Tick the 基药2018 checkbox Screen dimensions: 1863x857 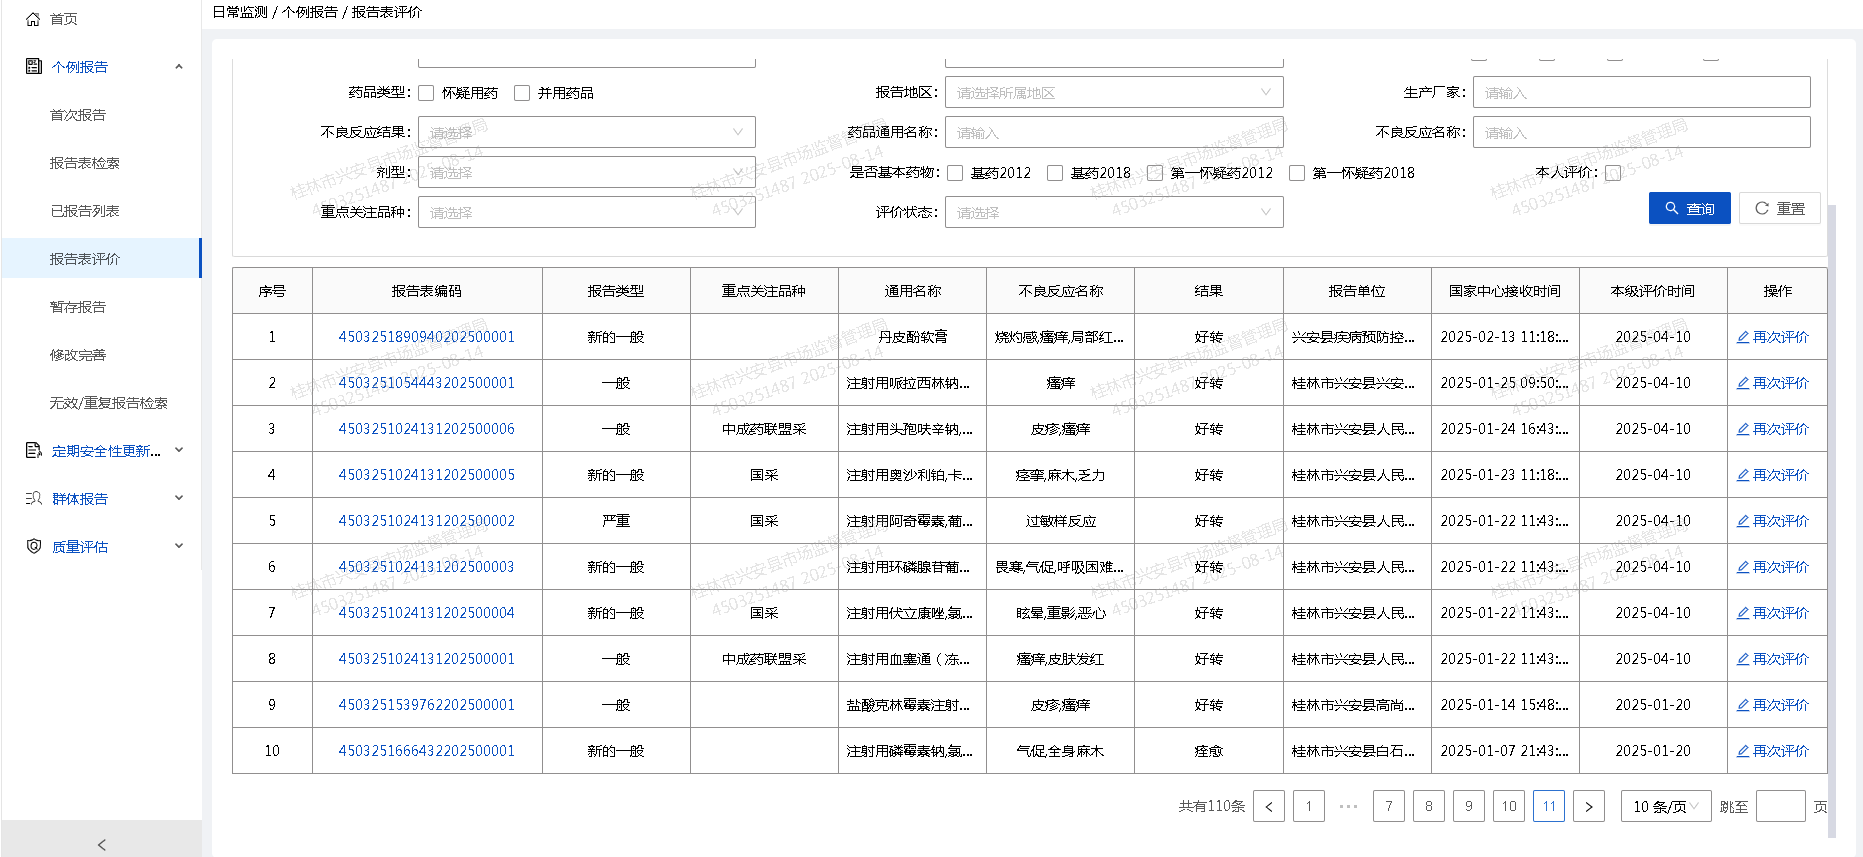point(1055,173)
